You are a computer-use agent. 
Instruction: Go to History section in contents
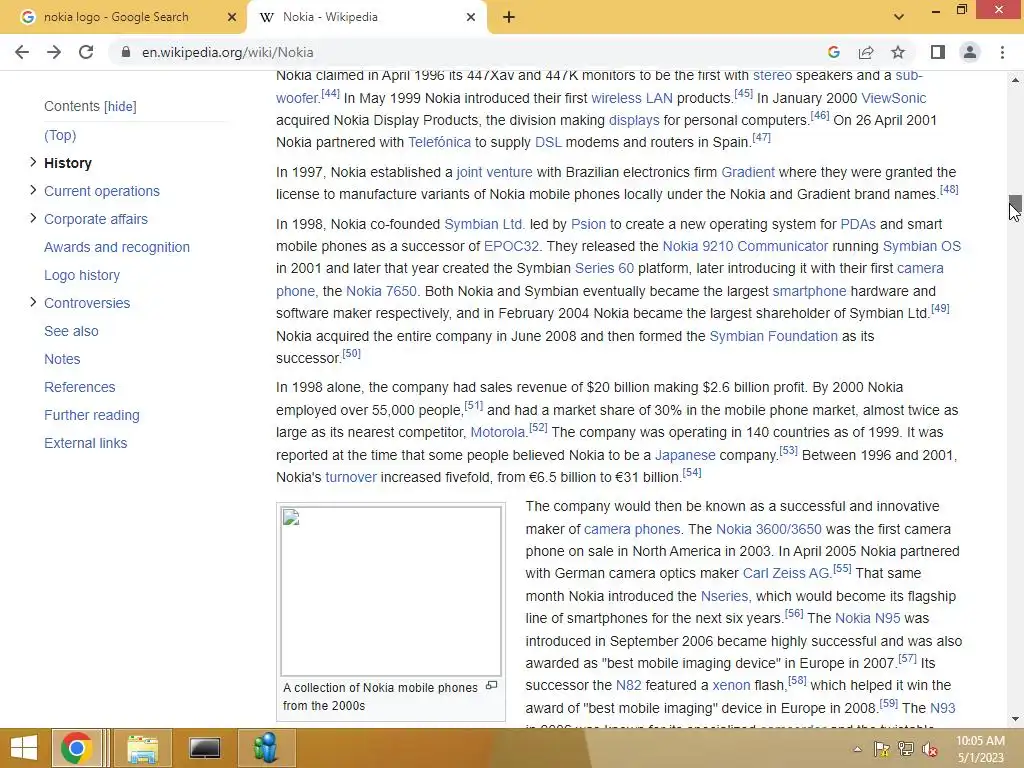[x=68, y=163]
